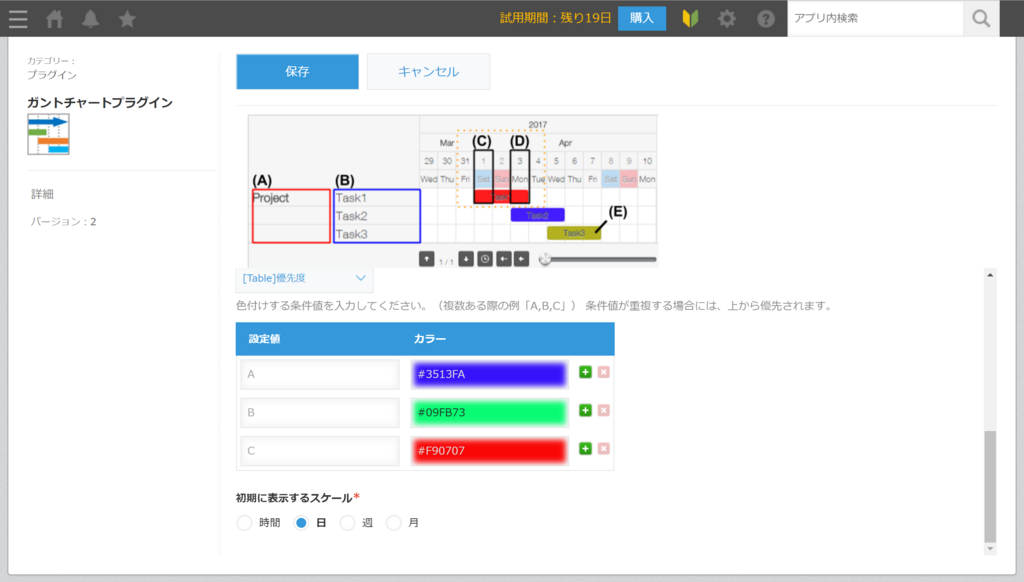Click the setting value field containing A
This screenshot has width=1024, height=582.
tap(320, 374)
